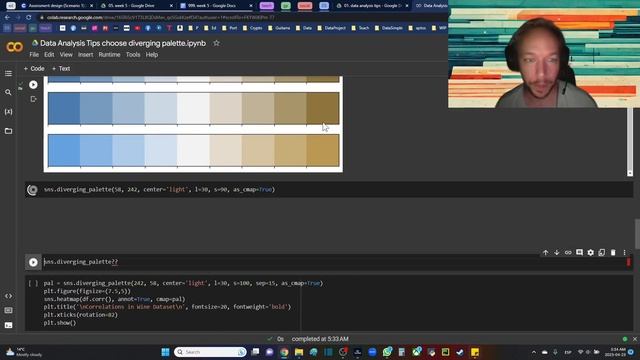640x360 pixels.
Task: Open the Help menu
Action: coord(152,55)
